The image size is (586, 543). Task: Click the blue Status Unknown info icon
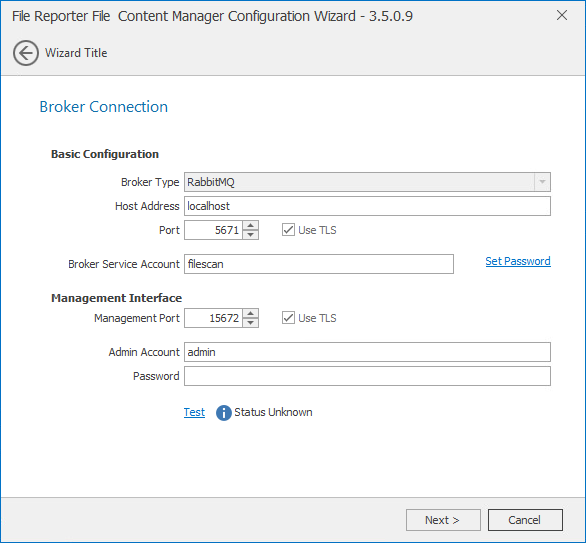(223, 413)
